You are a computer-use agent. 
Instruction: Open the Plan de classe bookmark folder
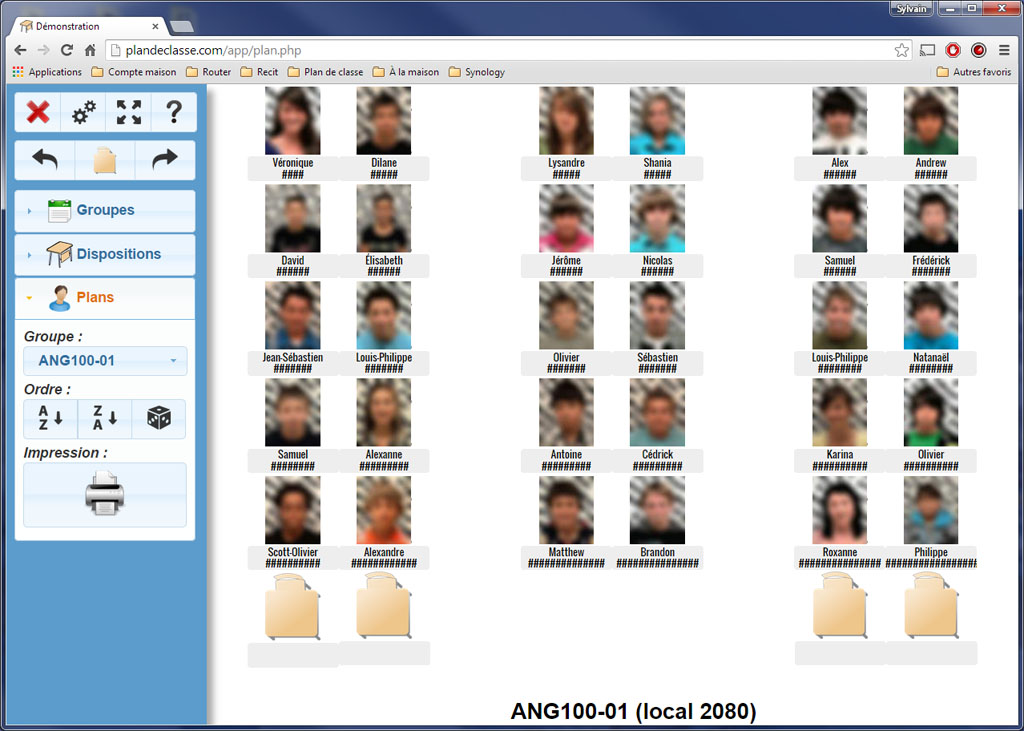click(x=325, y=72)
